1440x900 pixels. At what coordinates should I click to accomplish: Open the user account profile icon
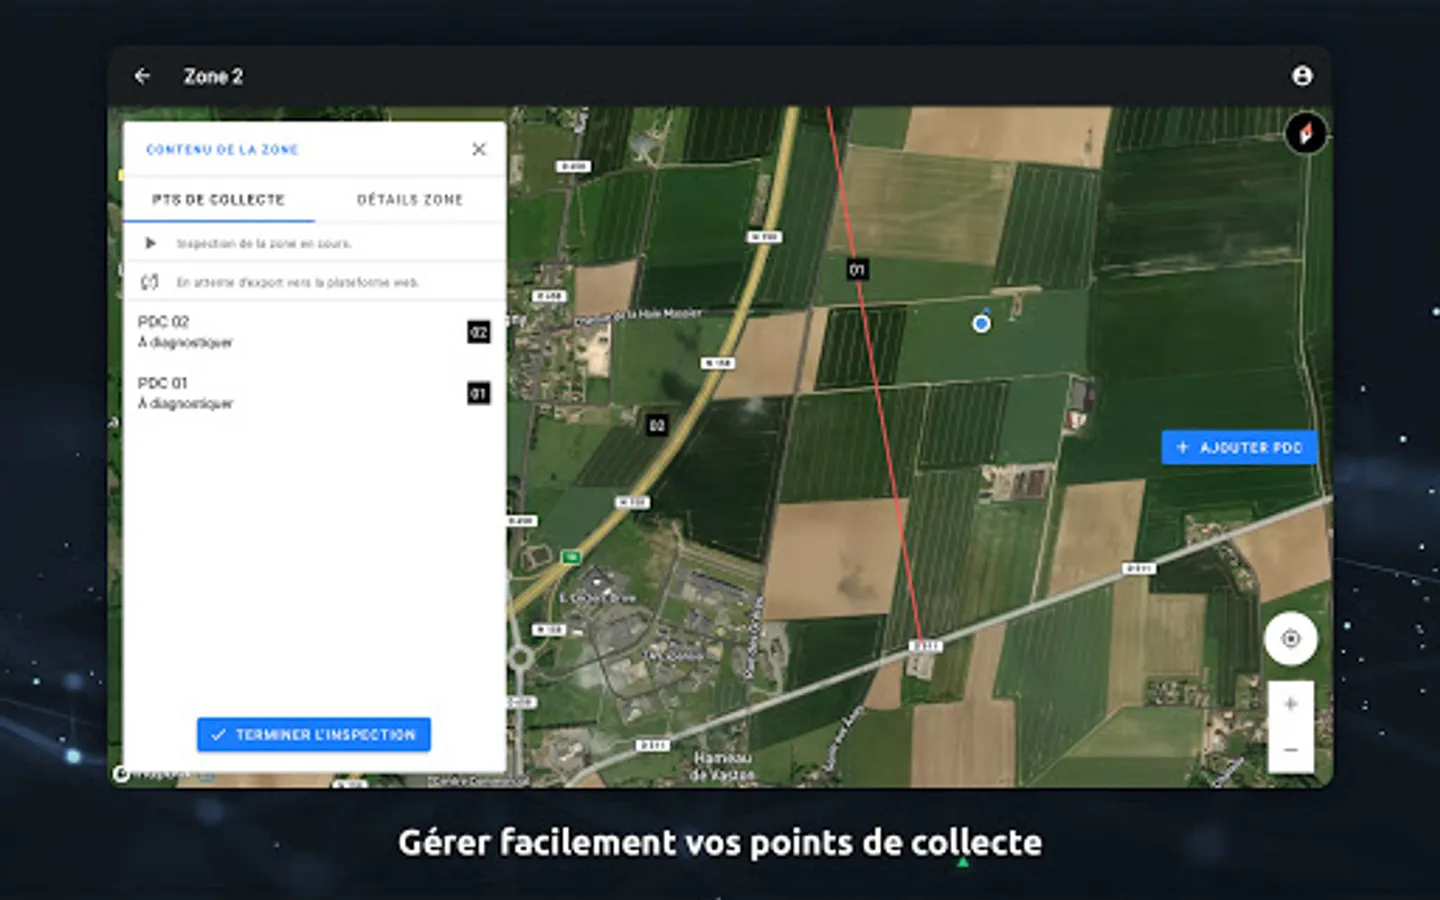click(1302, 76)
